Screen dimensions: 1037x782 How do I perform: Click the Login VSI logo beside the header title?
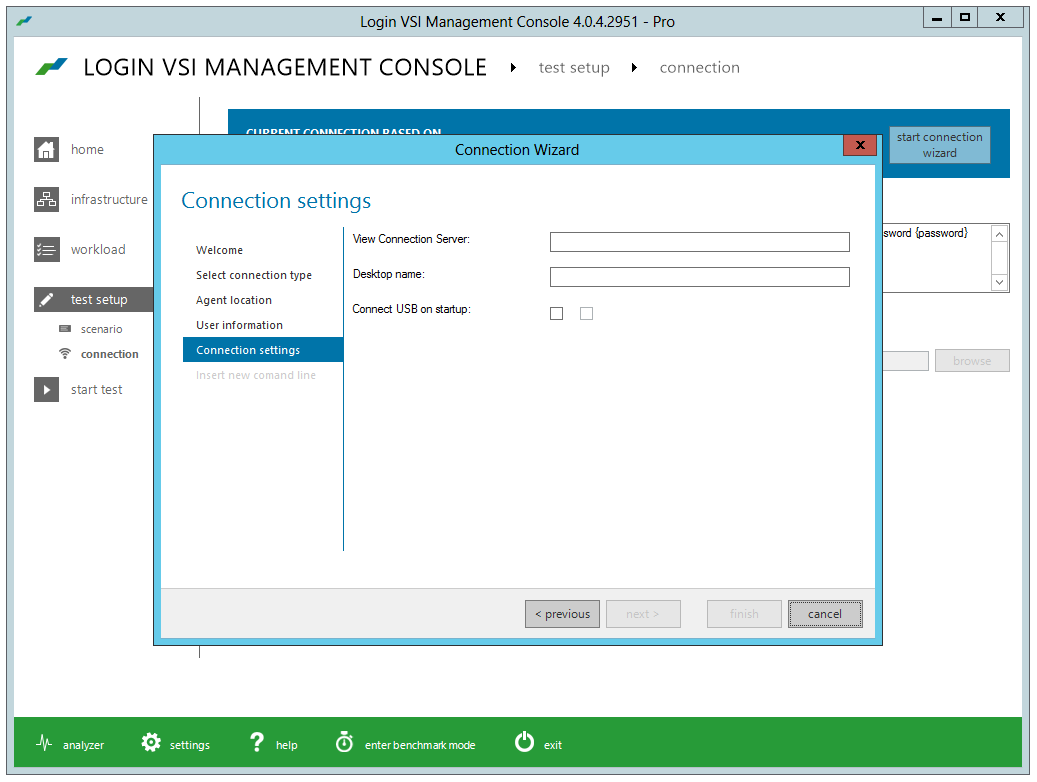[x=52, y=67]
